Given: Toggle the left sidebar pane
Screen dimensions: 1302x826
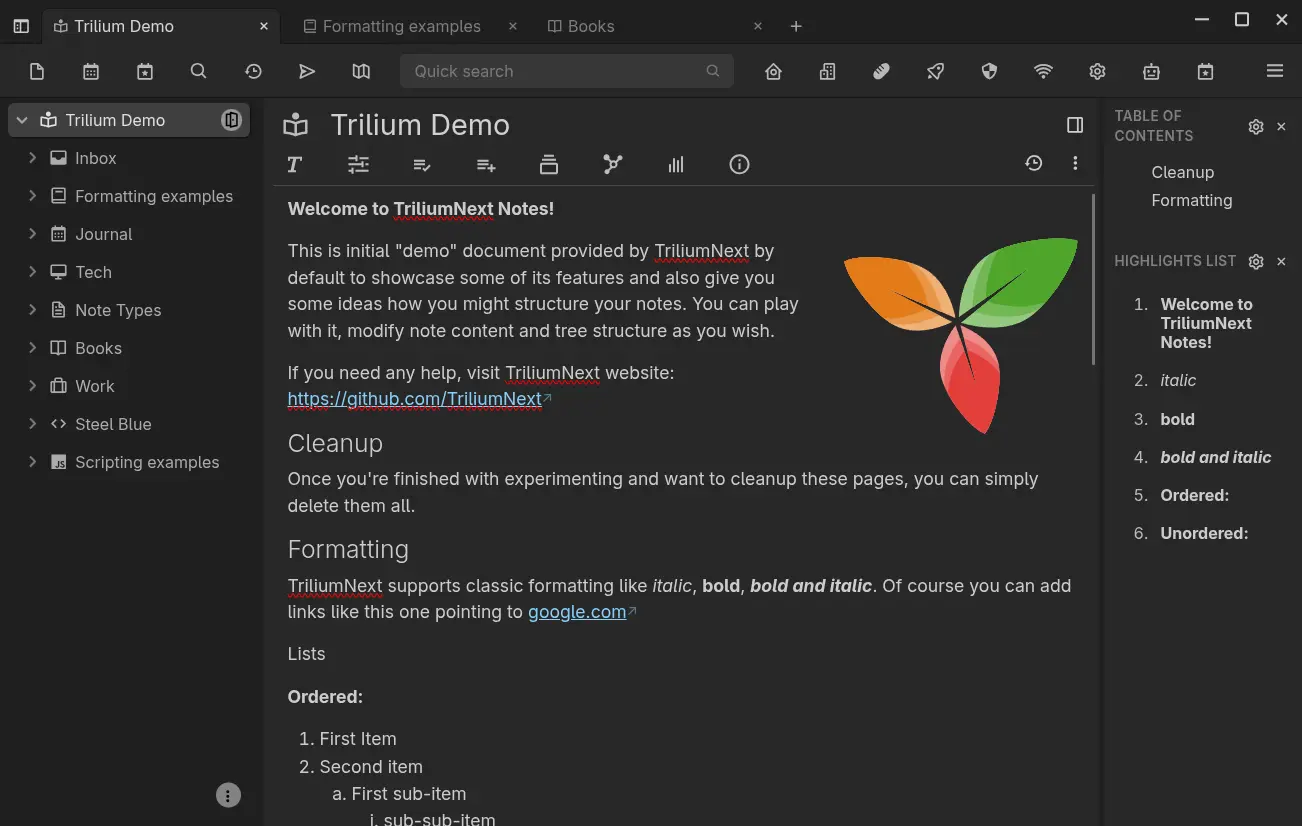Looking at the screenshot, I should point(21,26).
